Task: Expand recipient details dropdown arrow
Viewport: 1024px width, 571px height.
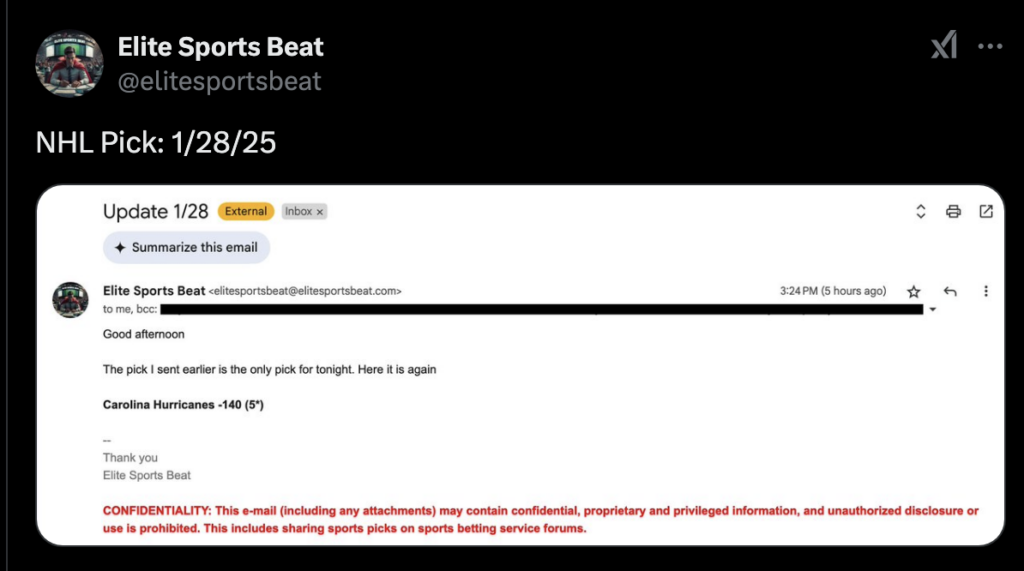Action: 933,310
